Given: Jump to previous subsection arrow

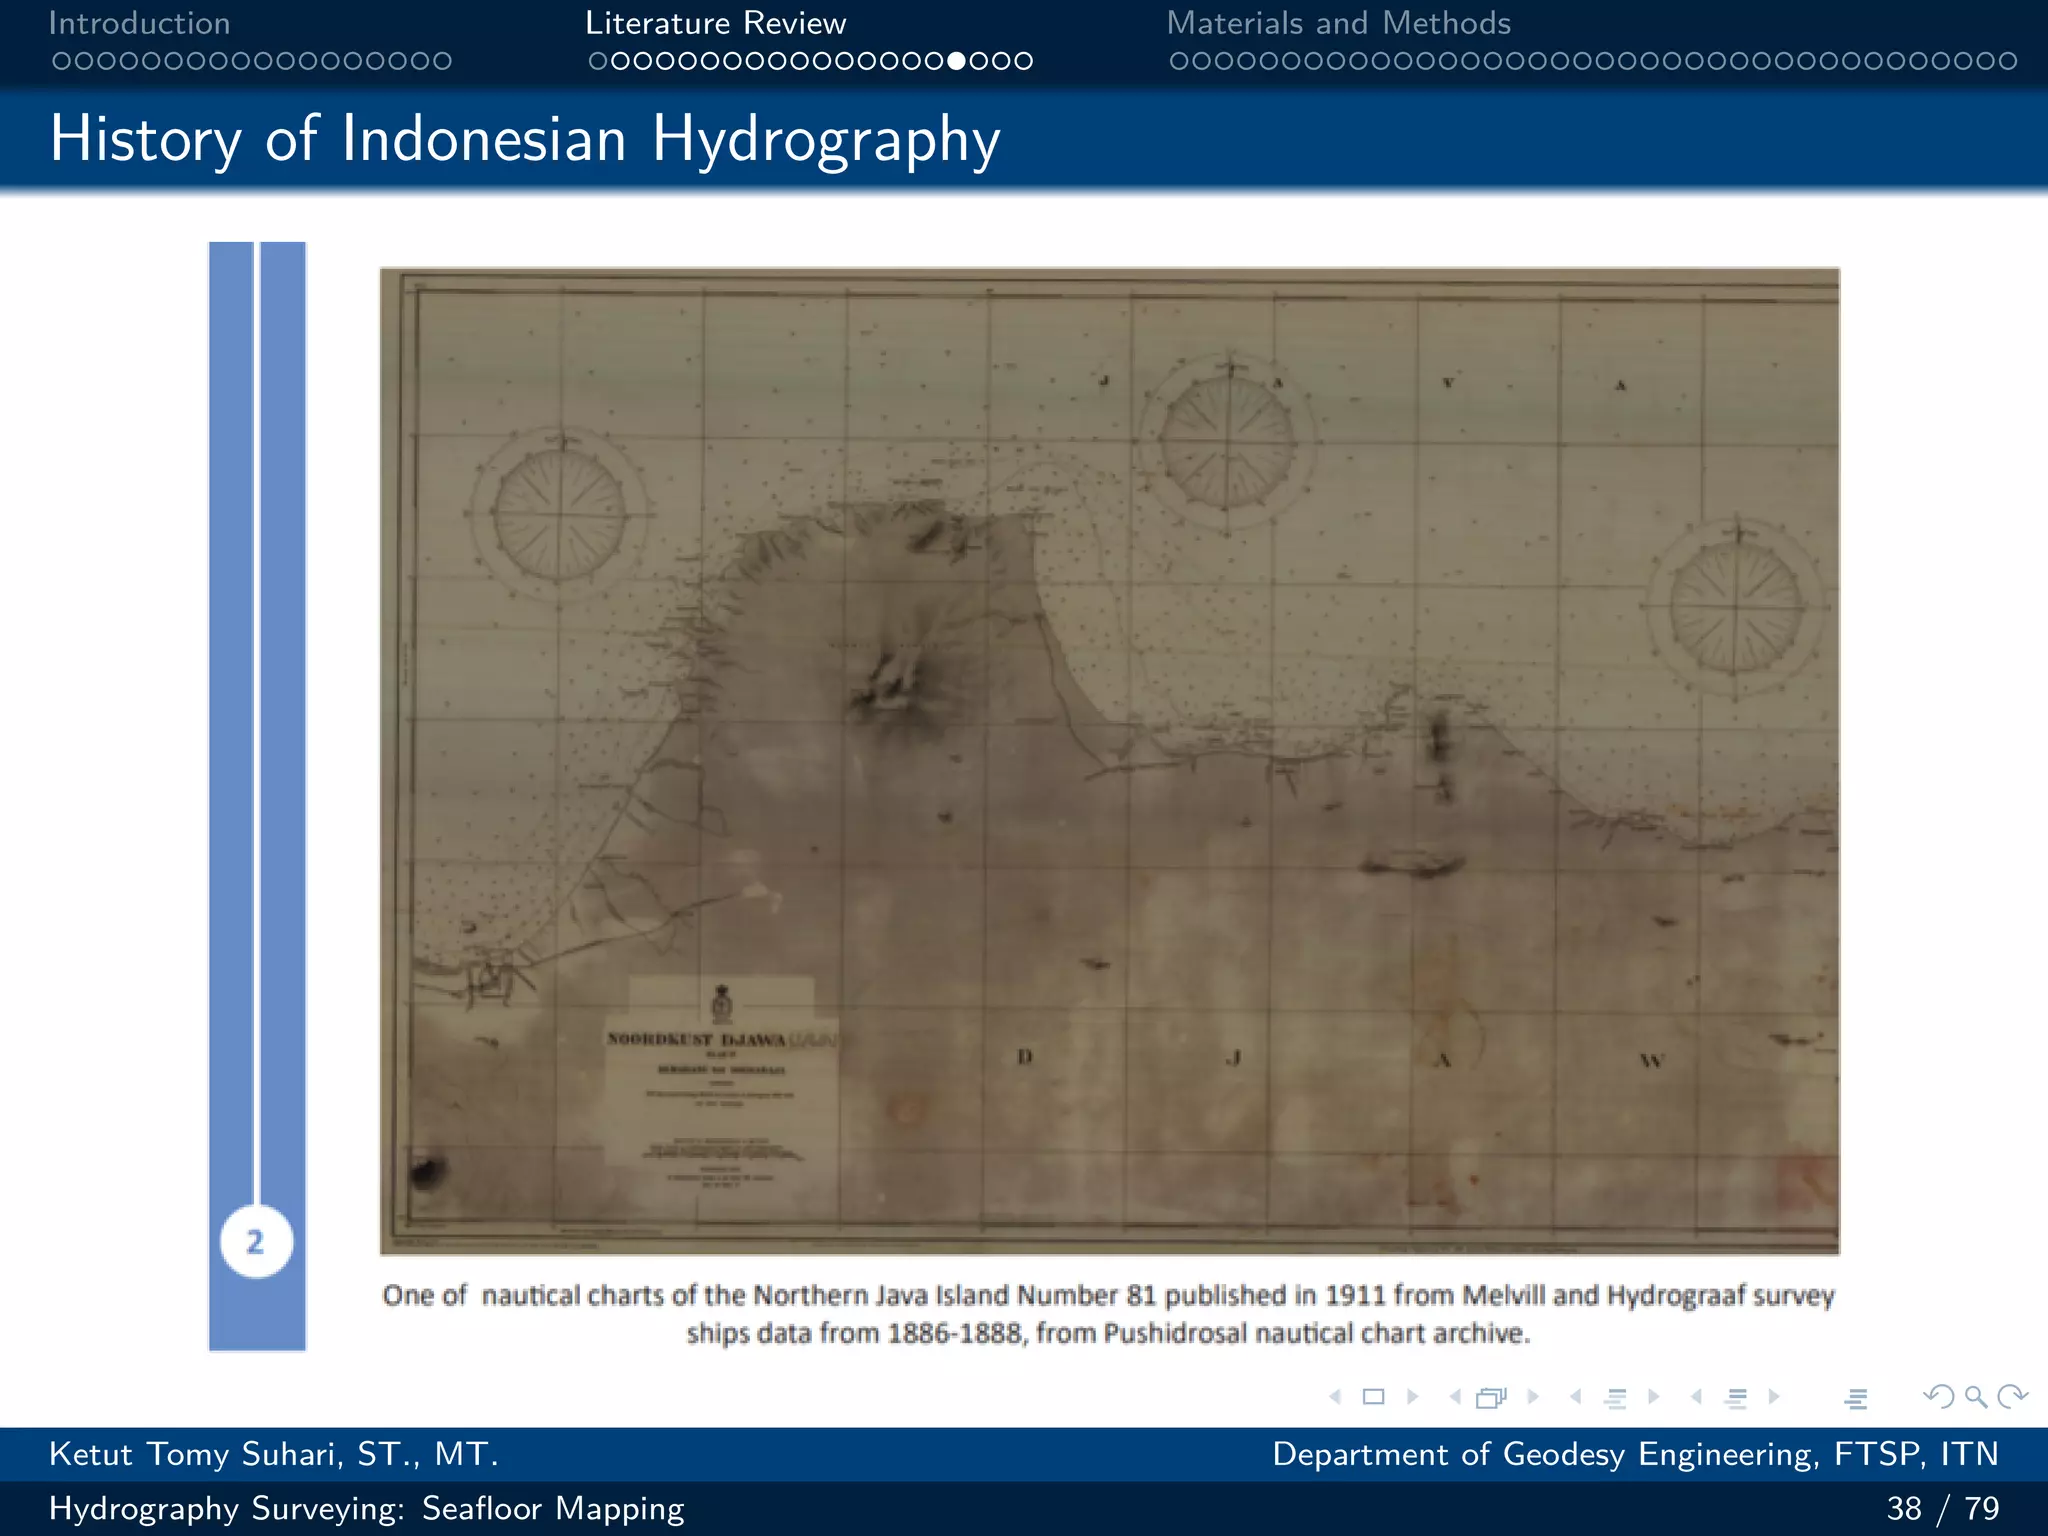Looking at the screenshot, I should (1576, 1397).
